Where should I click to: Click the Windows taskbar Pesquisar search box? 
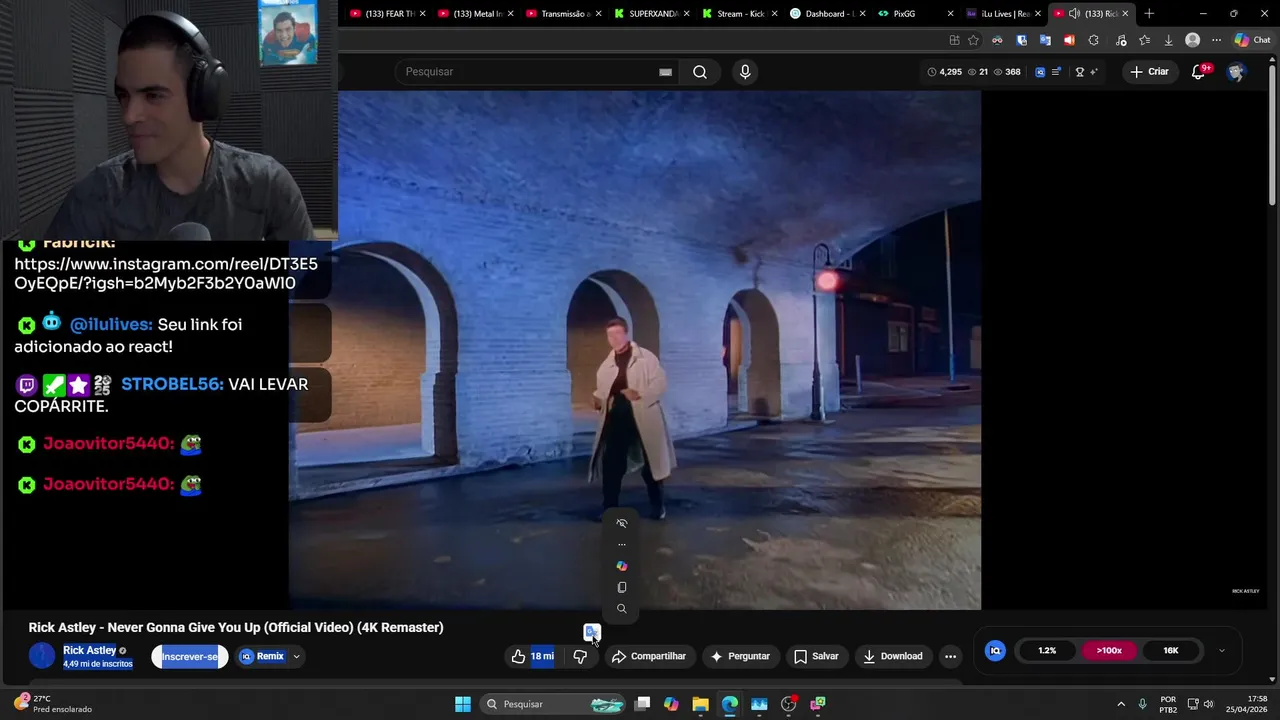coord(553,704)
